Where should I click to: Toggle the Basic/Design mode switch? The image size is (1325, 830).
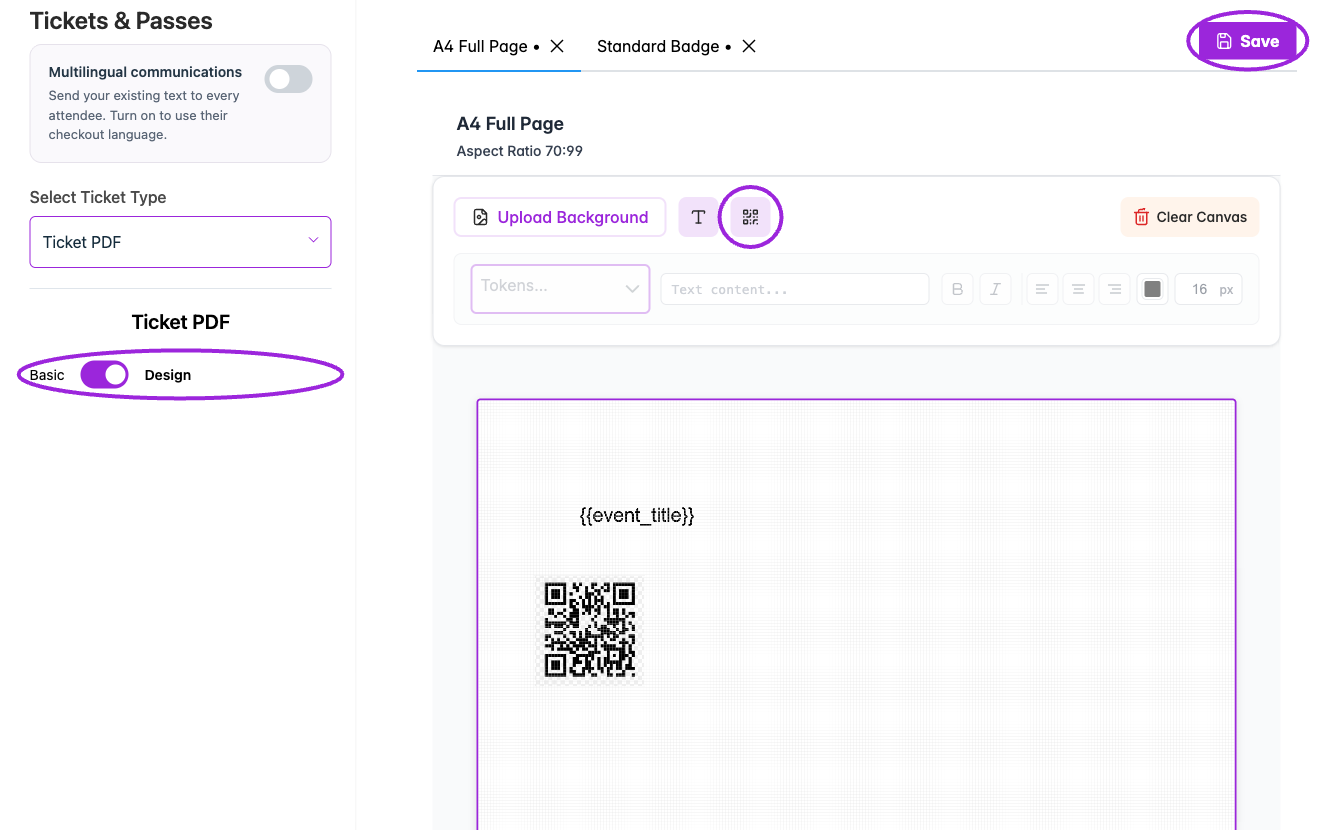(104, 375)
